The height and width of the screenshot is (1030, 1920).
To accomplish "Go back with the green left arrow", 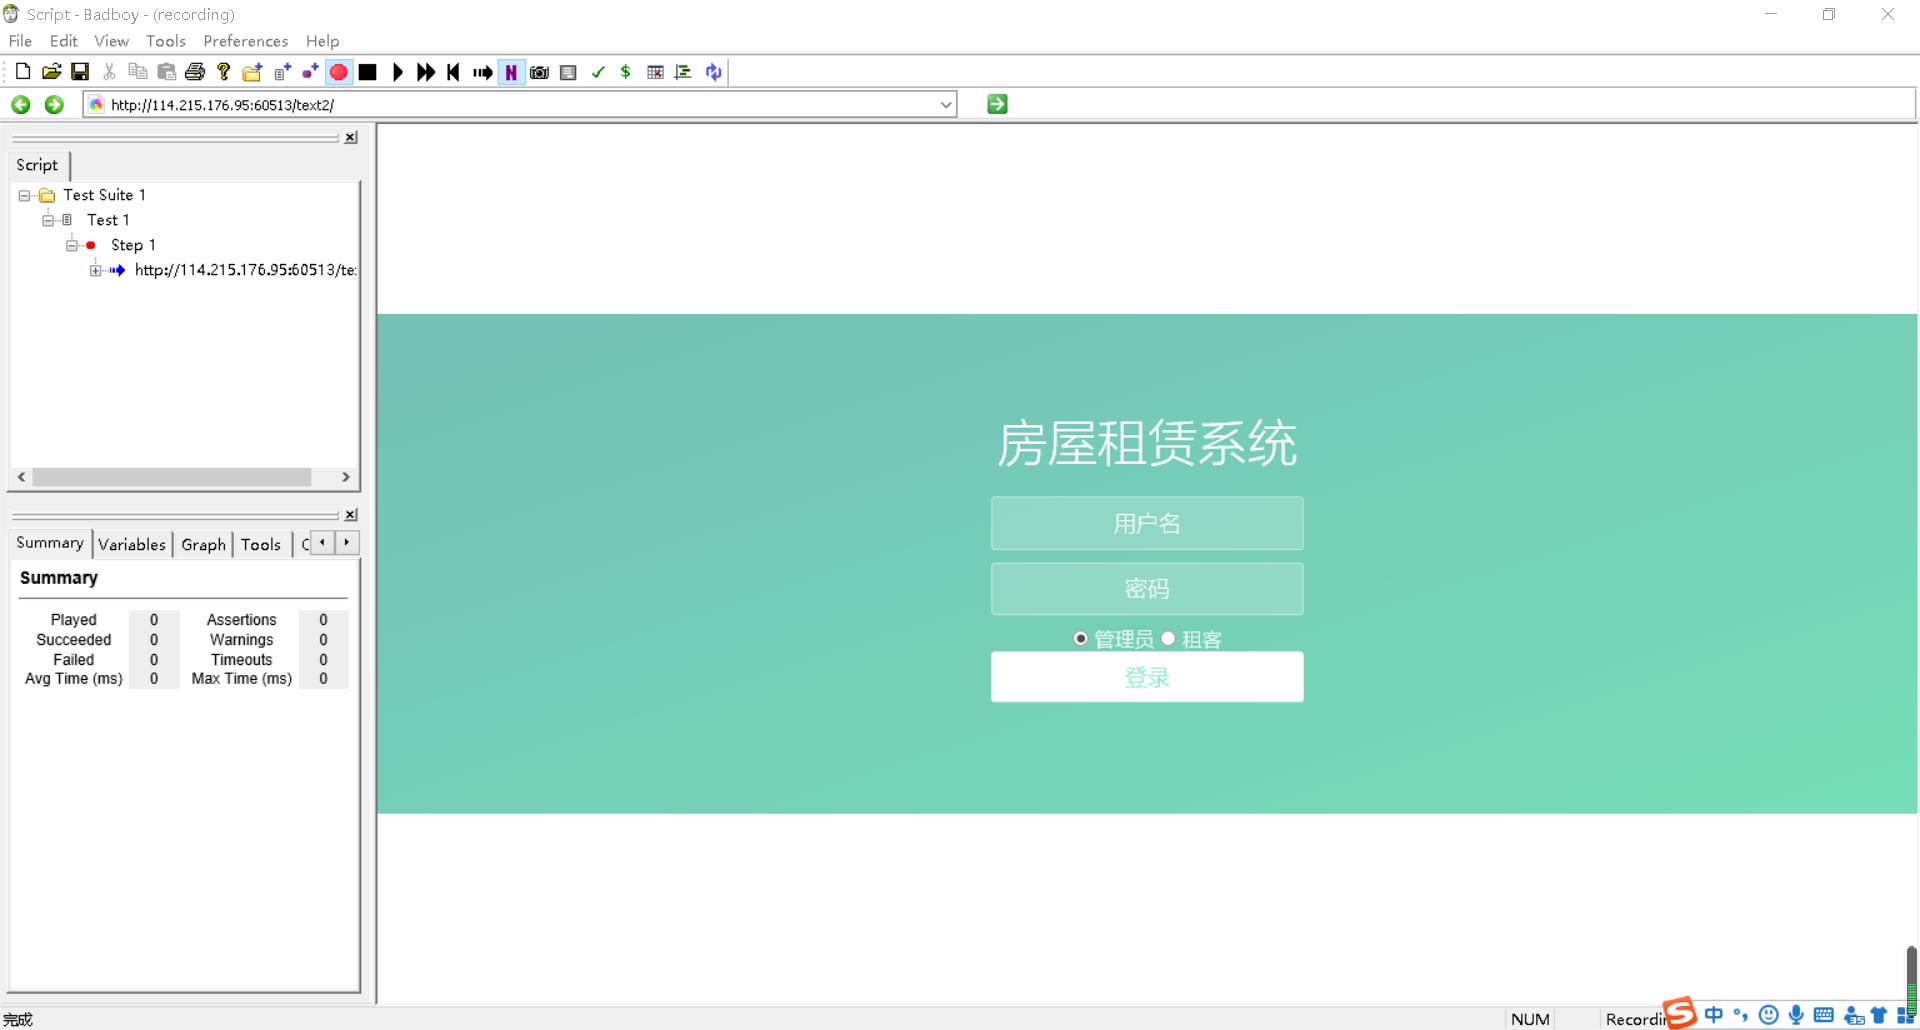I will pos(21,104).
